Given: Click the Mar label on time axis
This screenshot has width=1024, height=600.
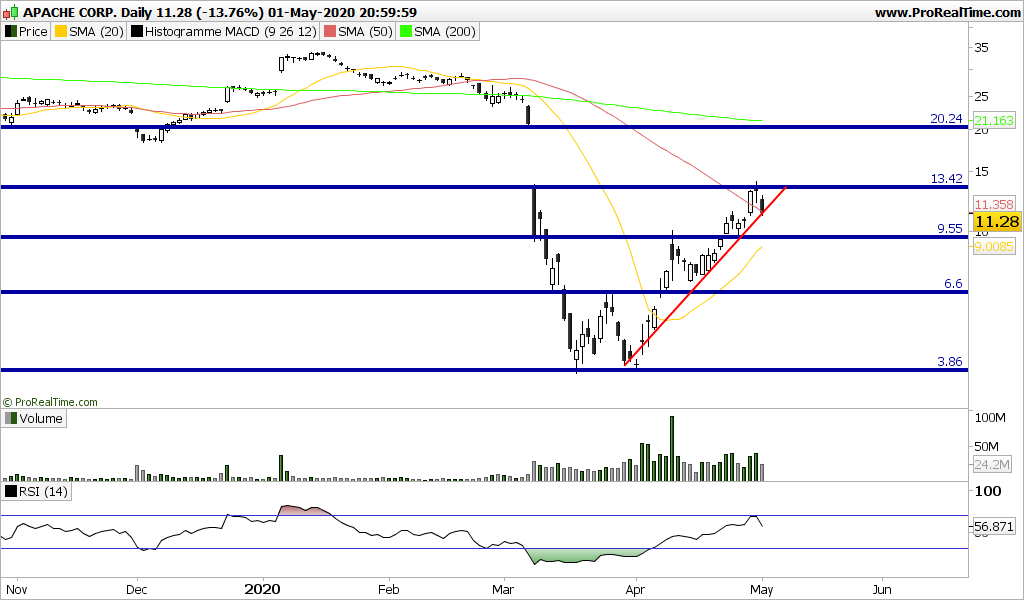Looking at the screenshot, I should [x=503, y=590].
